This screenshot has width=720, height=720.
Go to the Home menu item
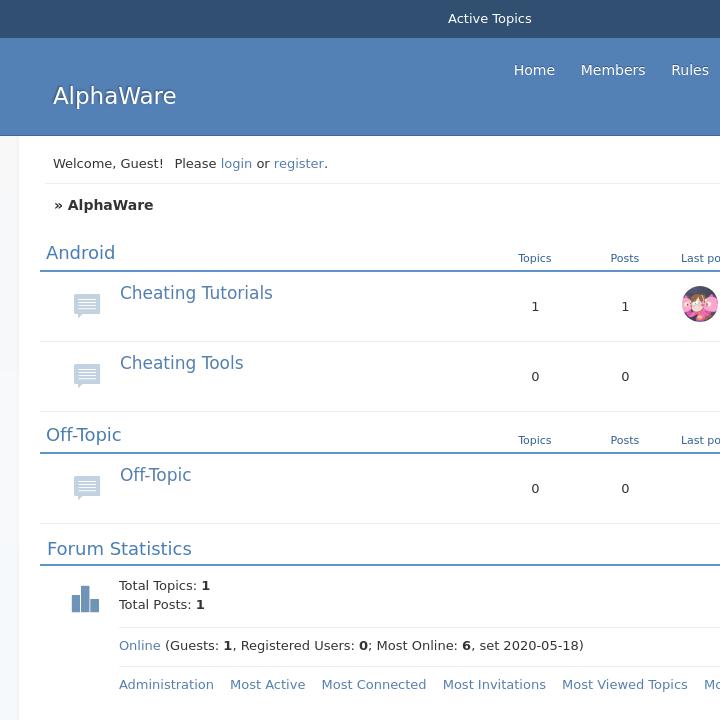pos(534,70)
